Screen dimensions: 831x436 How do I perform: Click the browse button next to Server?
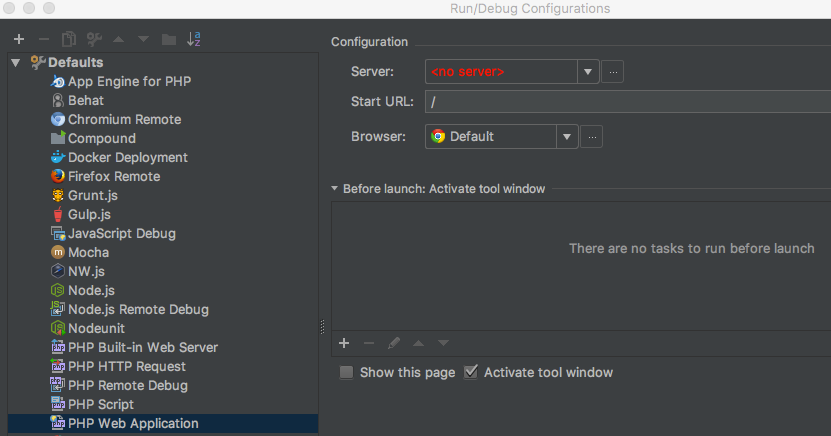click(x=614, y=72)
